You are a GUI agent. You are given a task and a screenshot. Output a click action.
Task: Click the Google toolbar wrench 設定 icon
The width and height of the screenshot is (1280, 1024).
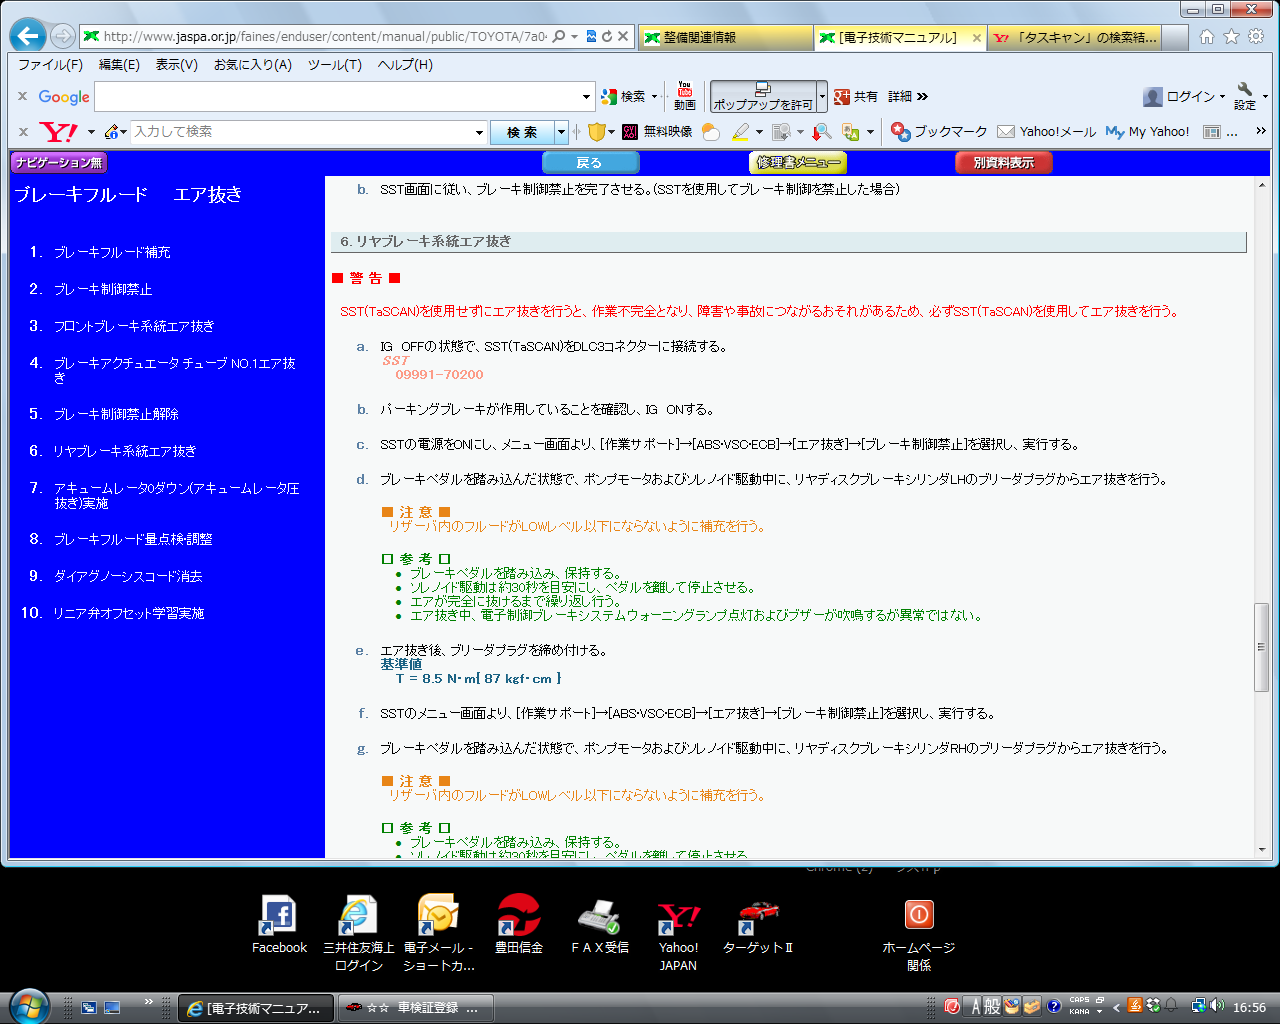click(1245, 96)
